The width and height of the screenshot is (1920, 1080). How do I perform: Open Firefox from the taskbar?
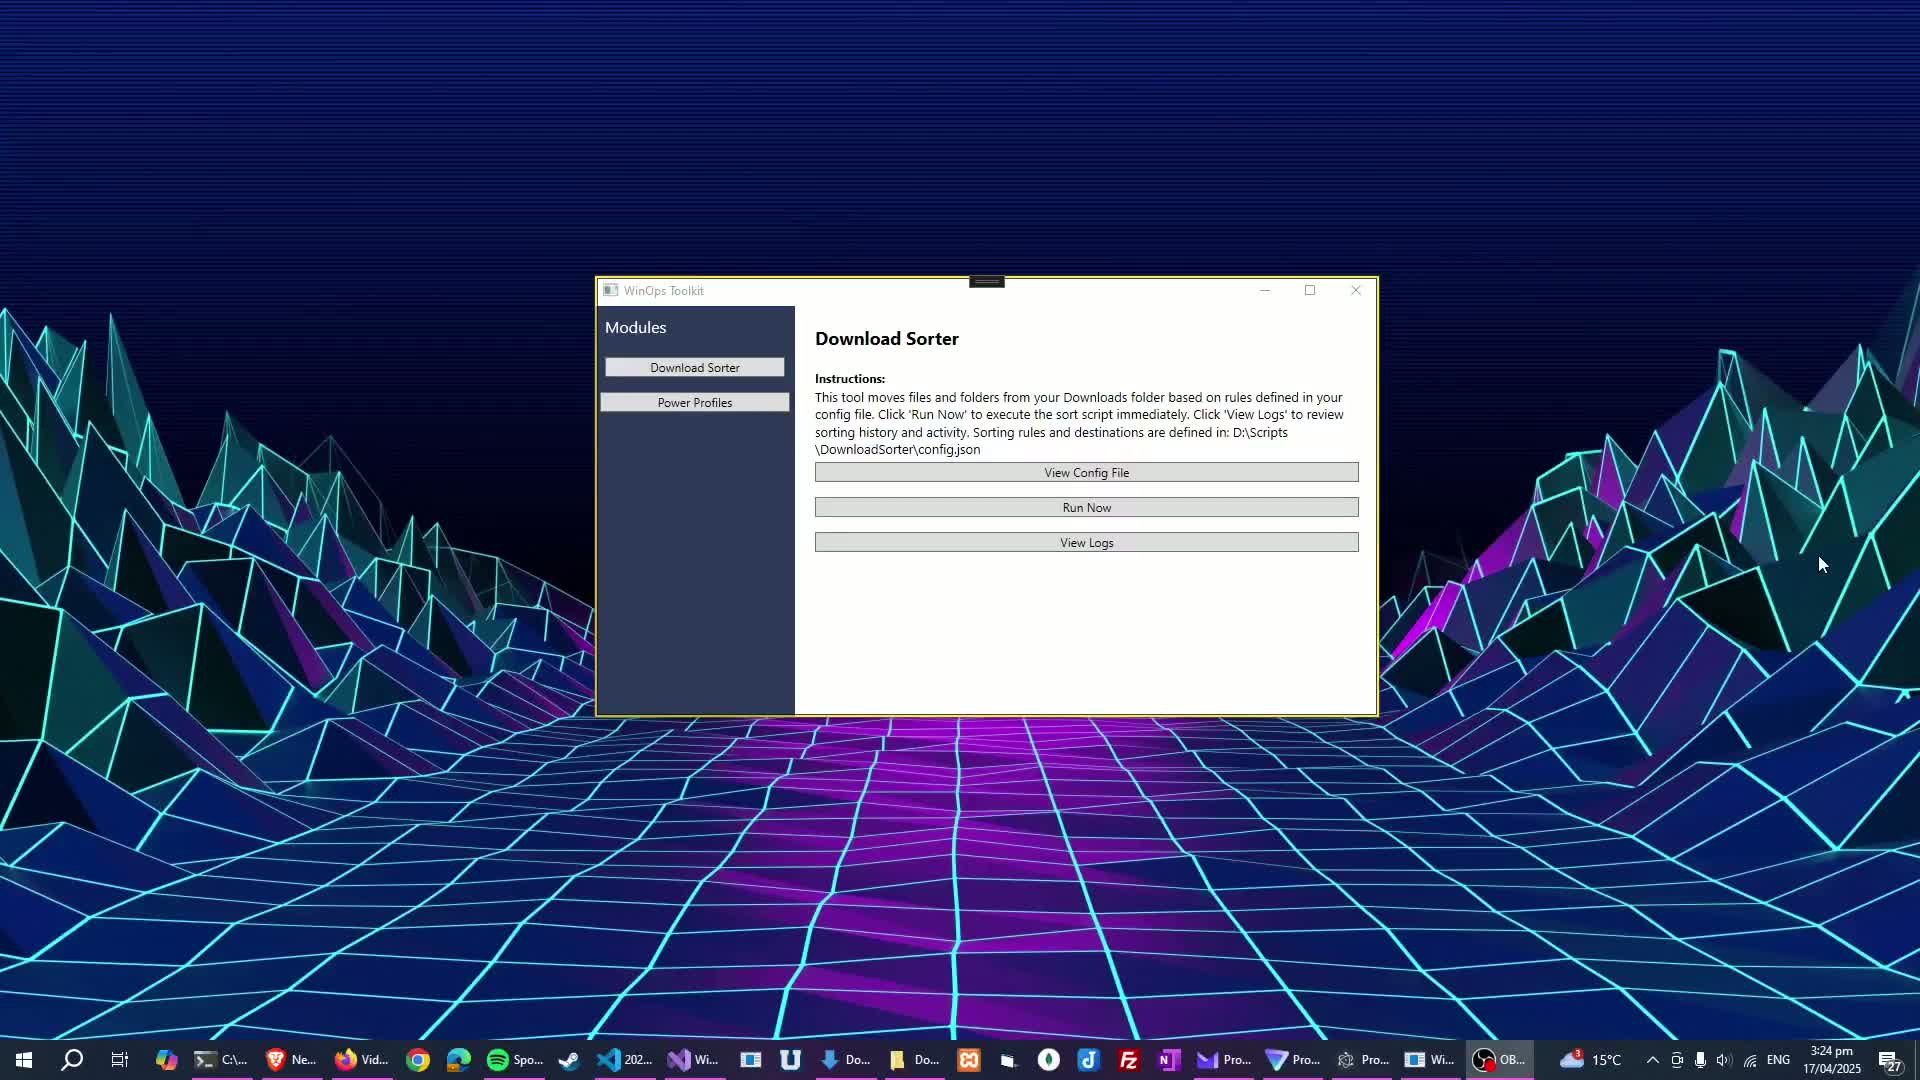pyautogui.click(x=360, y=1059)
